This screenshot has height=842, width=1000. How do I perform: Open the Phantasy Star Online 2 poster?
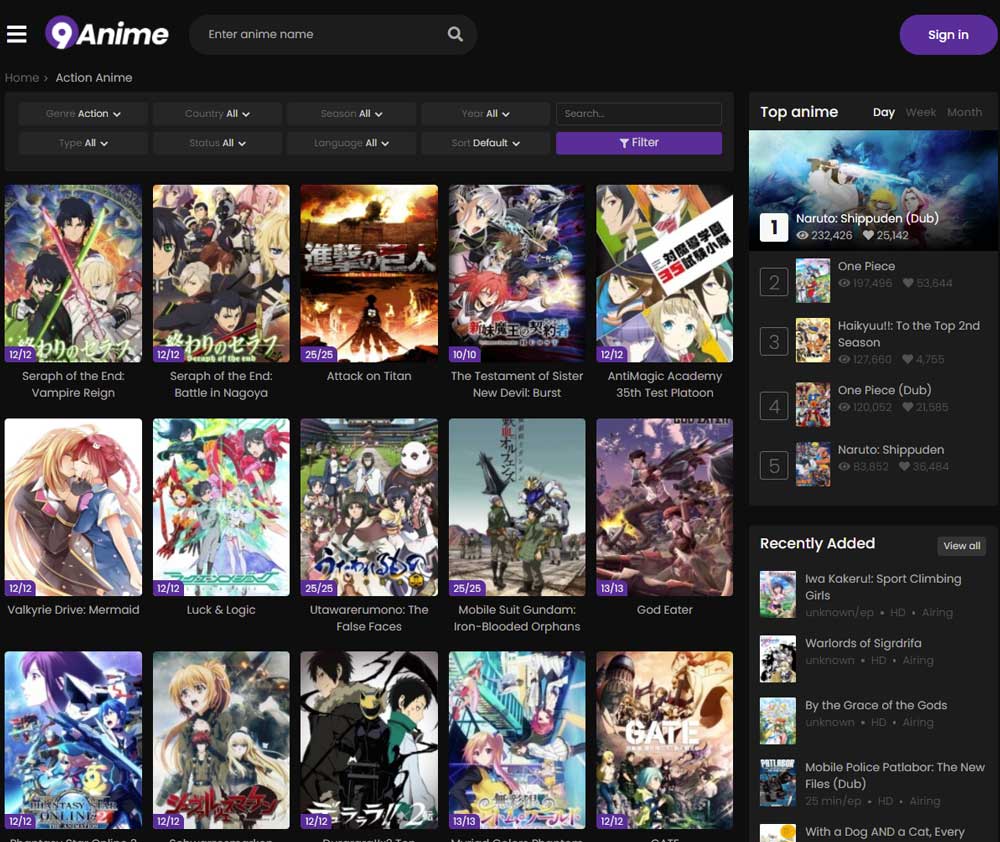[73, 740]
